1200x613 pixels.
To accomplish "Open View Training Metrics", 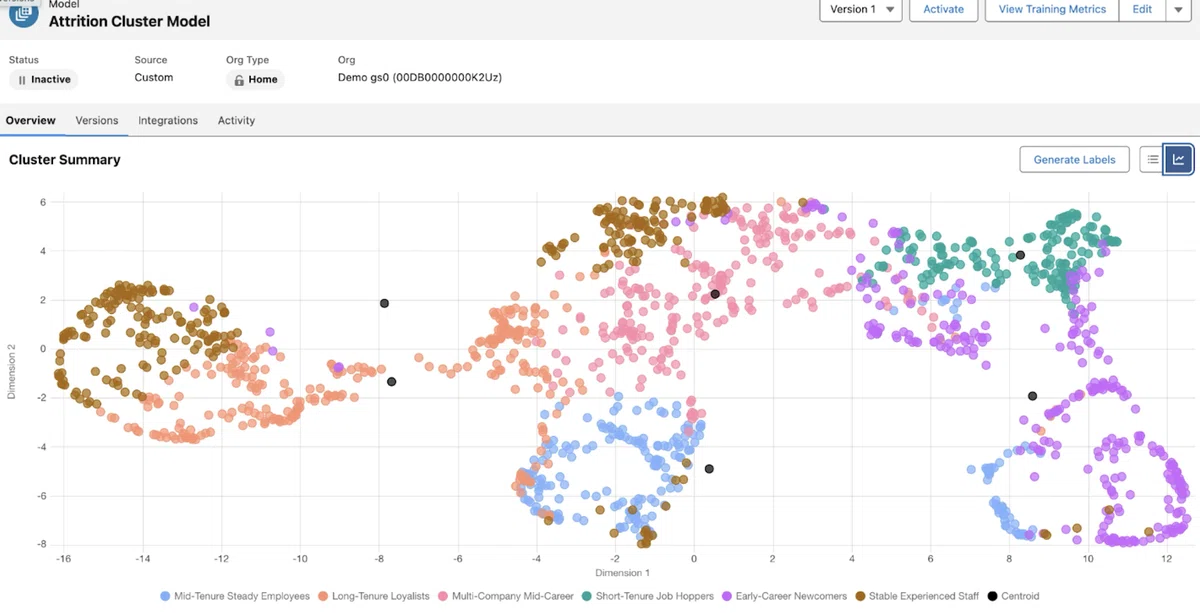I will 1052,9.
